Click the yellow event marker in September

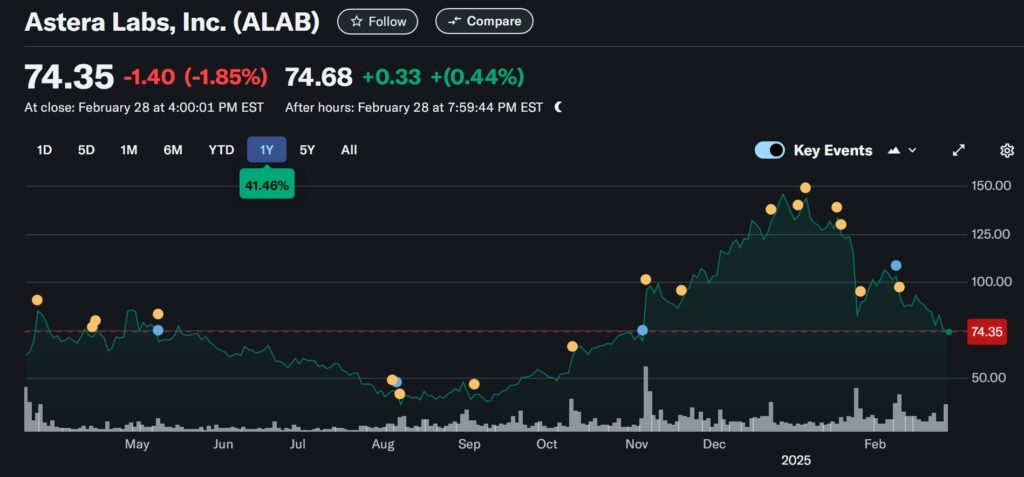tap(474, 384)
